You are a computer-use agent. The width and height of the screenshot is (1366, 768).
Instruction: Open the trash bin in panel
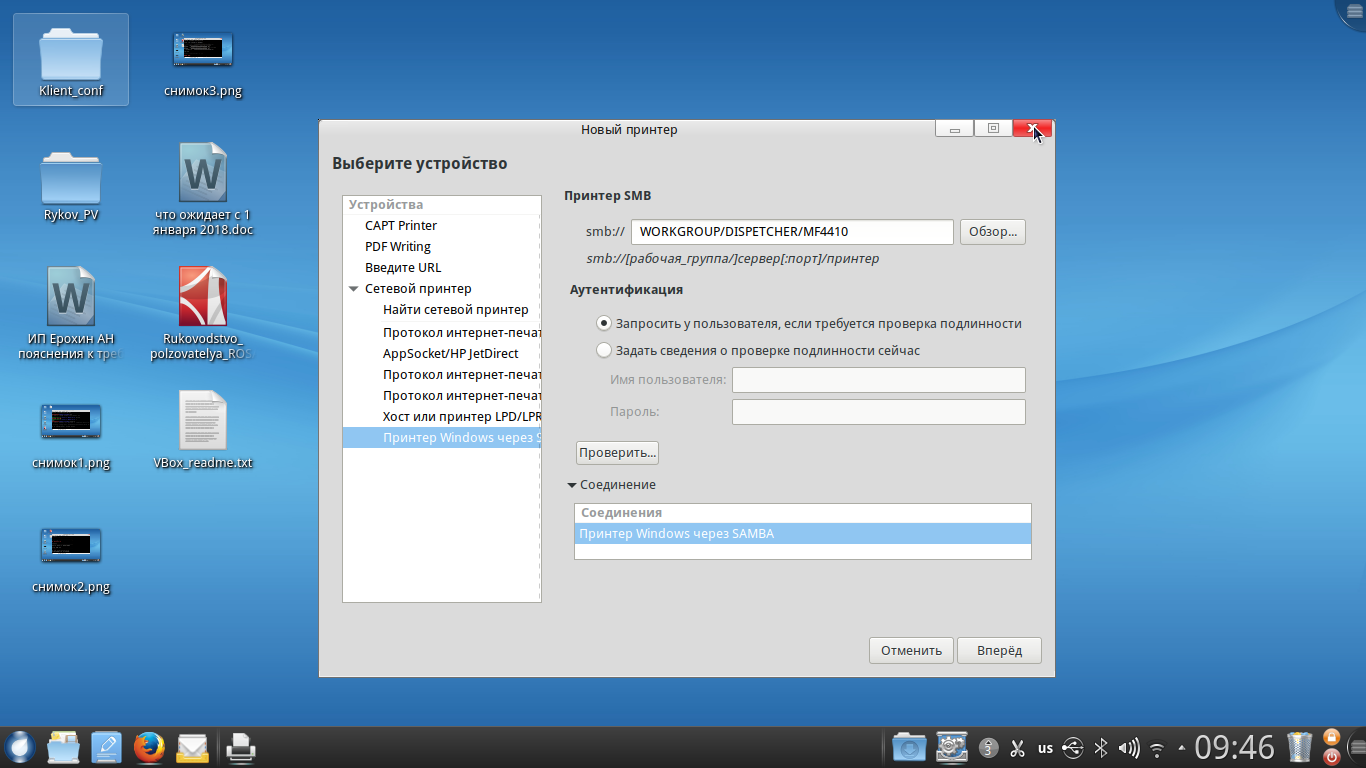(x=1299, y=747)
